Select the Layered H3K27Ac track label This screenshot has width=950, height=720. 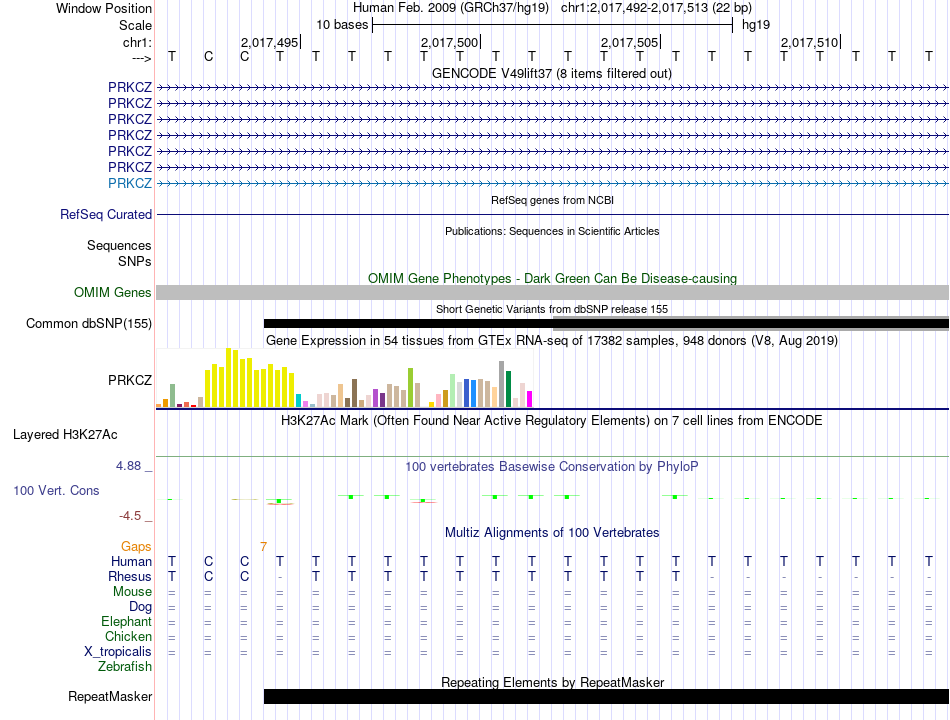(x=65, y=435)
